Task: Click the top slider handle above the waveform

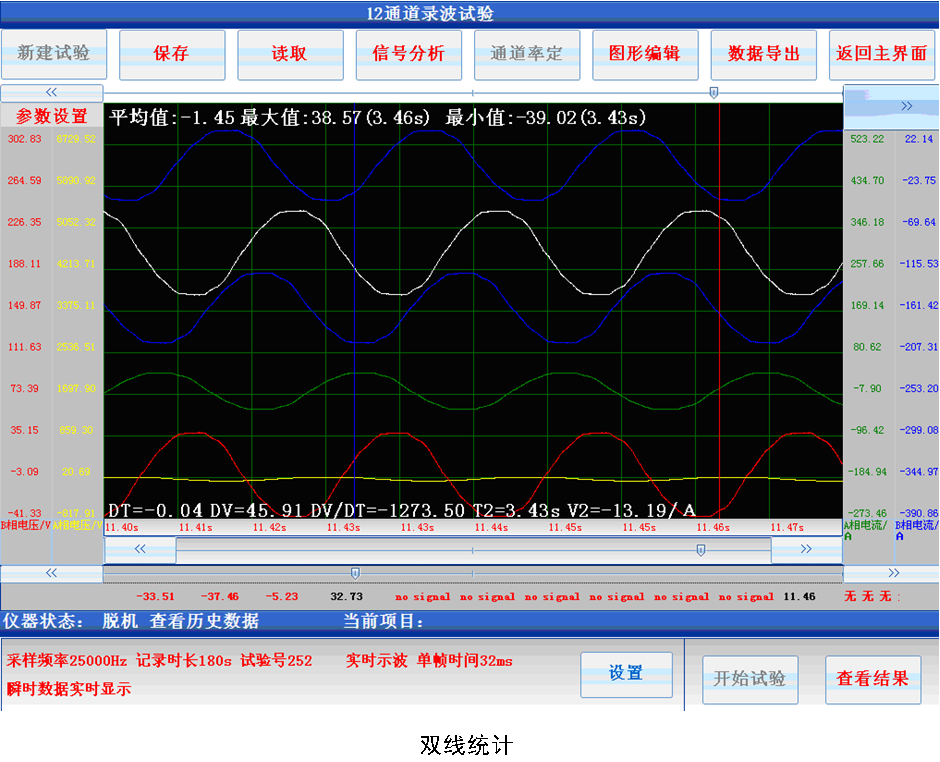Action: tap(713, 92)
